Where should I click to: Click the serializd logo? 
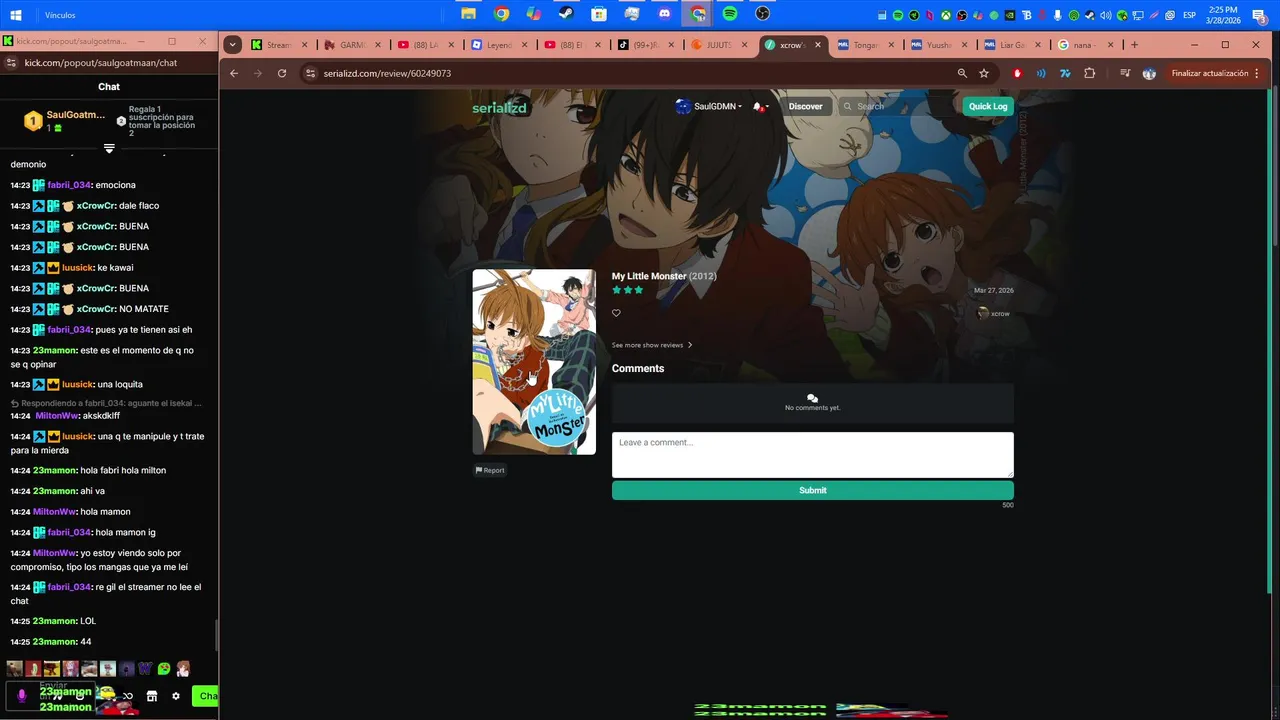point(499,107)
